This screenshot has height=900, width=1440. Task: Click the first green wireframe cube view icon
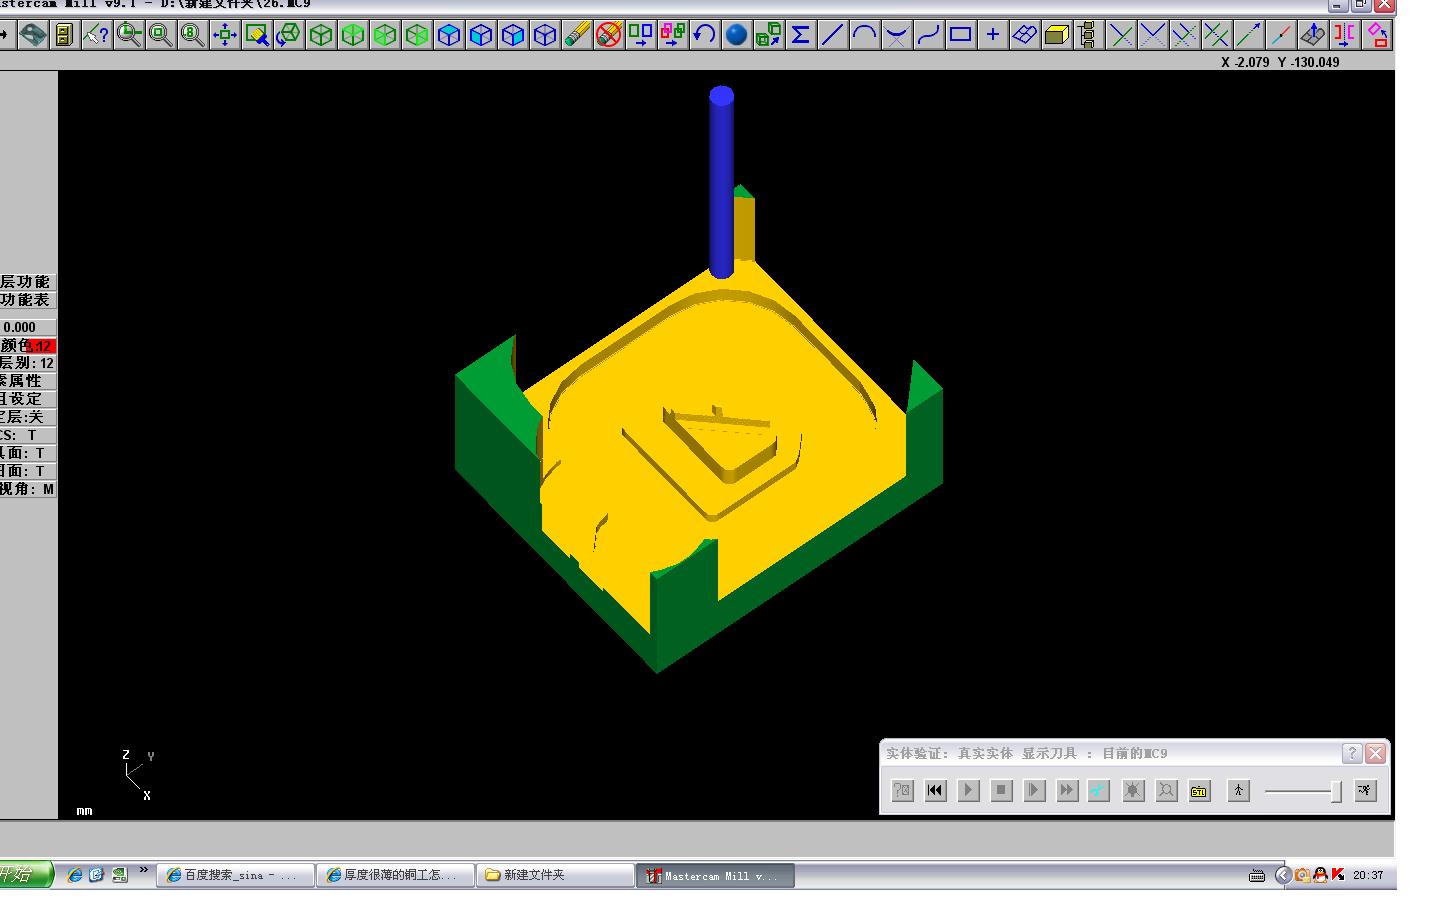coord(321,35)
